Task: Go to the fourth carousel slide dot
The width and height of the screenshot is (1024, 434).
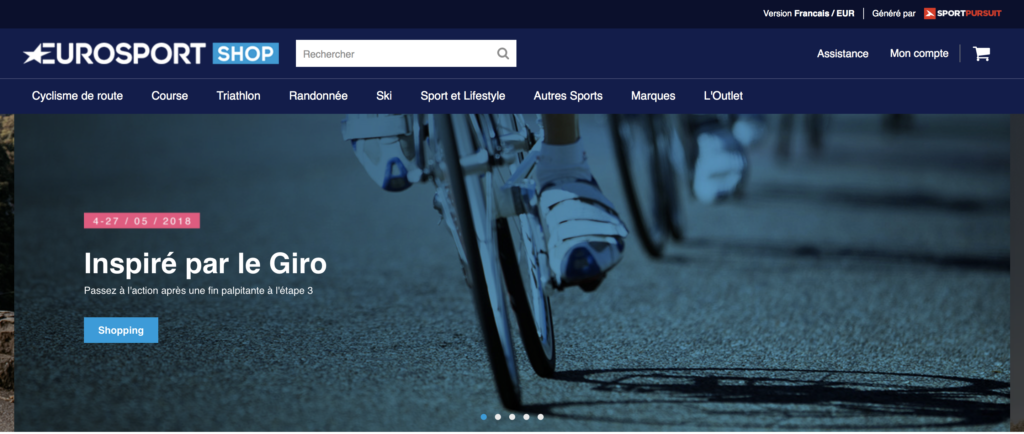Action: click(526, 417)
